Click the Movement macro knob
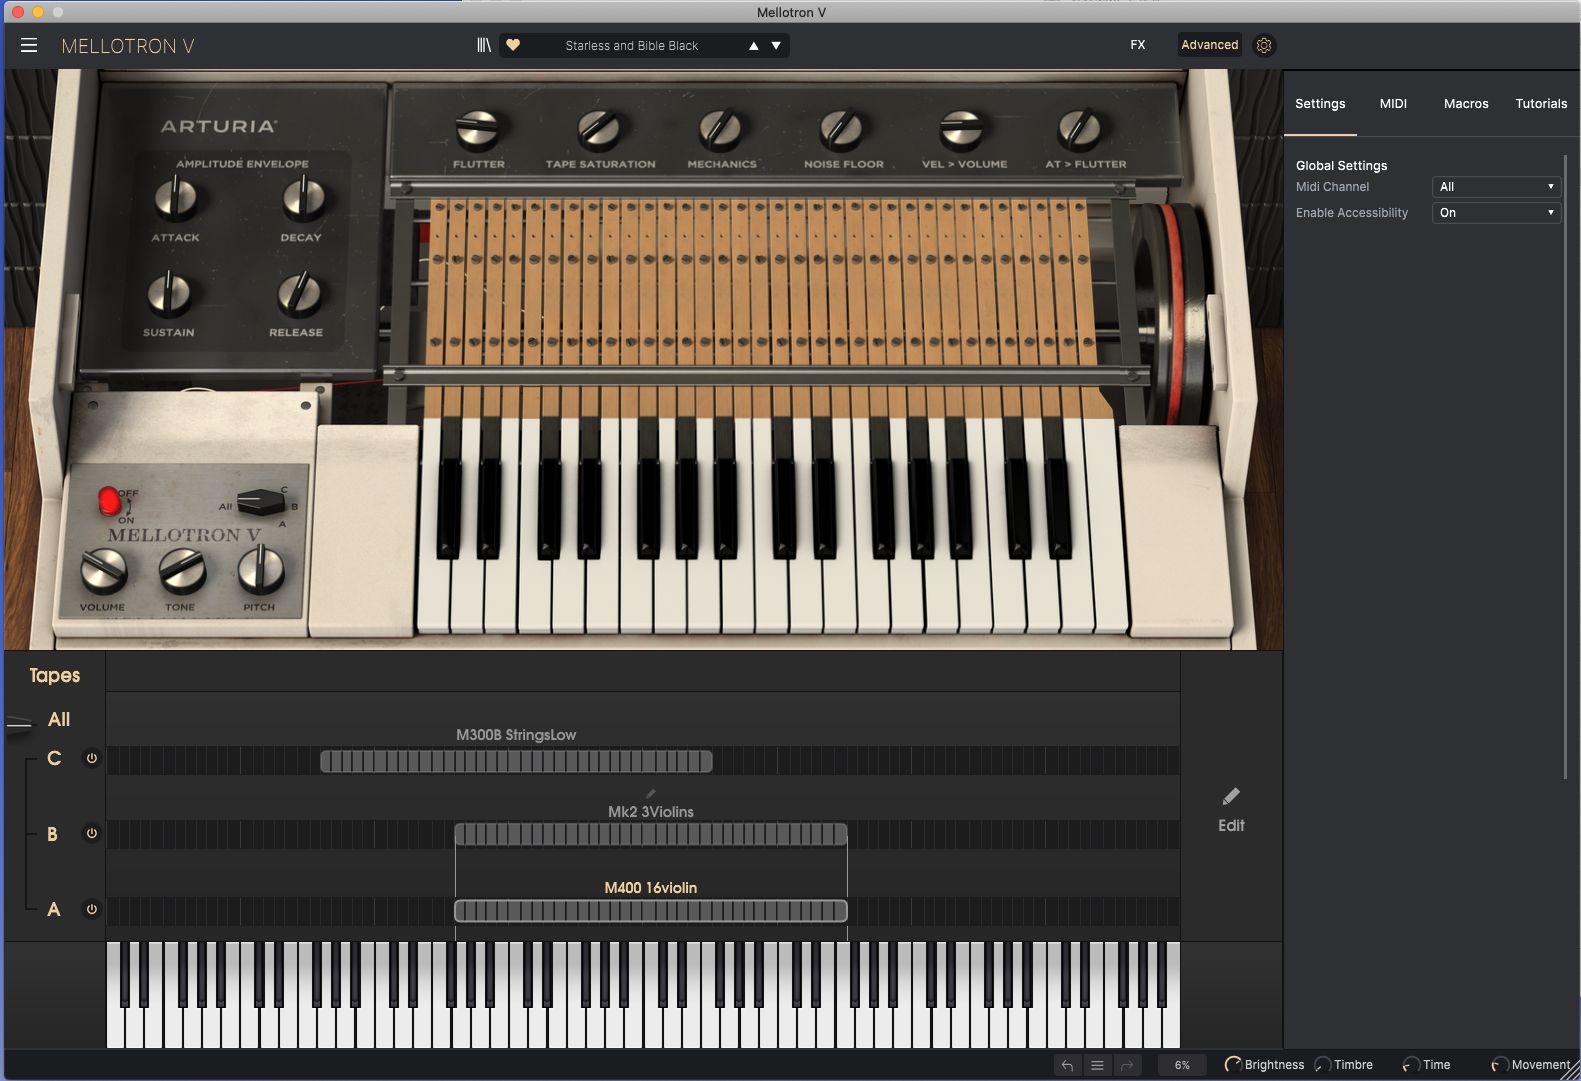The image size is (1581, 1081). [1499, 1065]
